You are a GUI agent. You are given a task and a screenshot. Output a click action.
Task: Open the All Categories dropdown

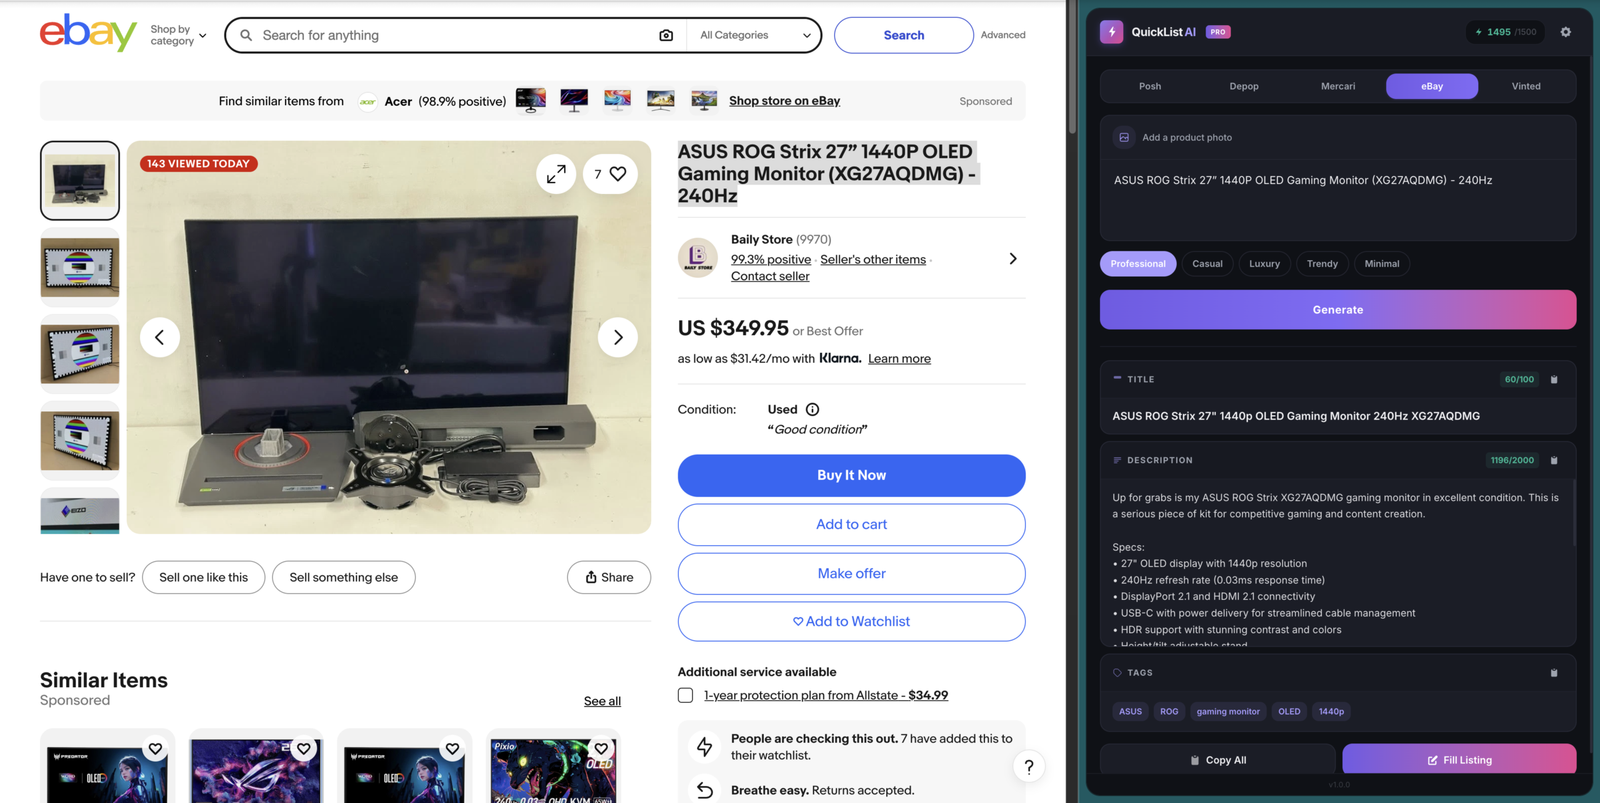pyautogui.click(x=755, y=35)
